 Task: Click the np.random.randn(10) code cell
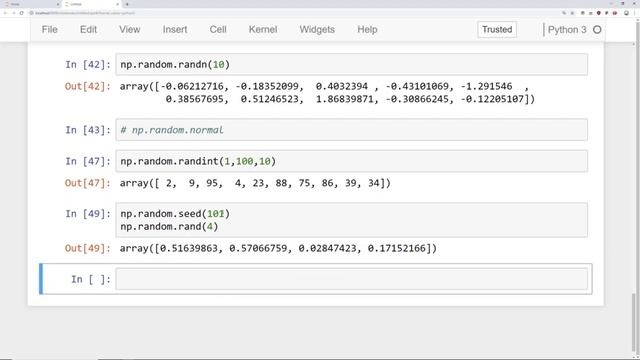coord(351,64)
